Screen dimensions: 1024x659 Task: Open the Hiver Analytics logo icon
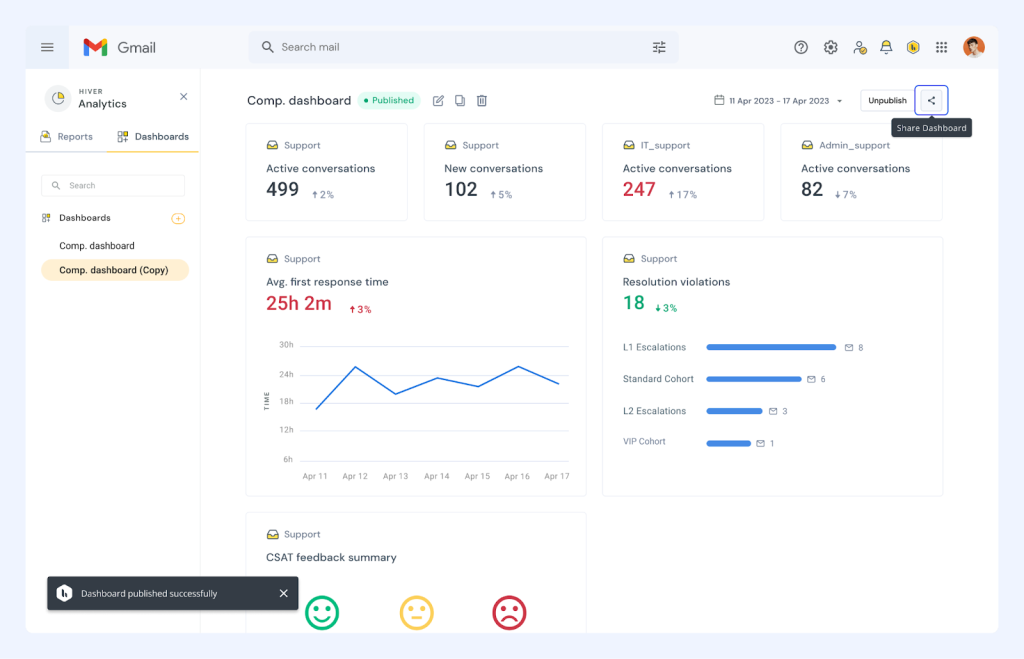tap(58, 97)
